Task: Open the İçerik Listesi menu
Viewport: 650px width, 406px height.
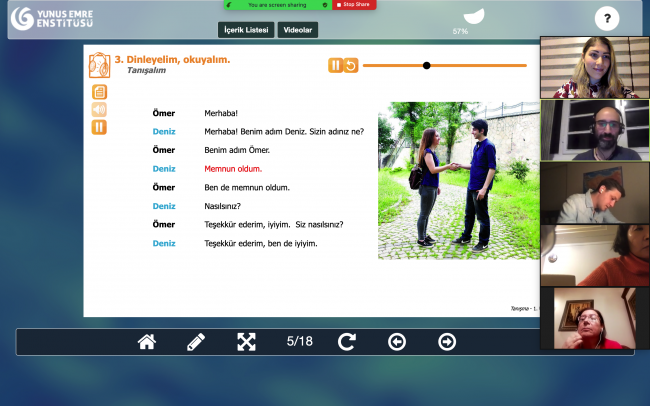Action: (x=245, y=30)
